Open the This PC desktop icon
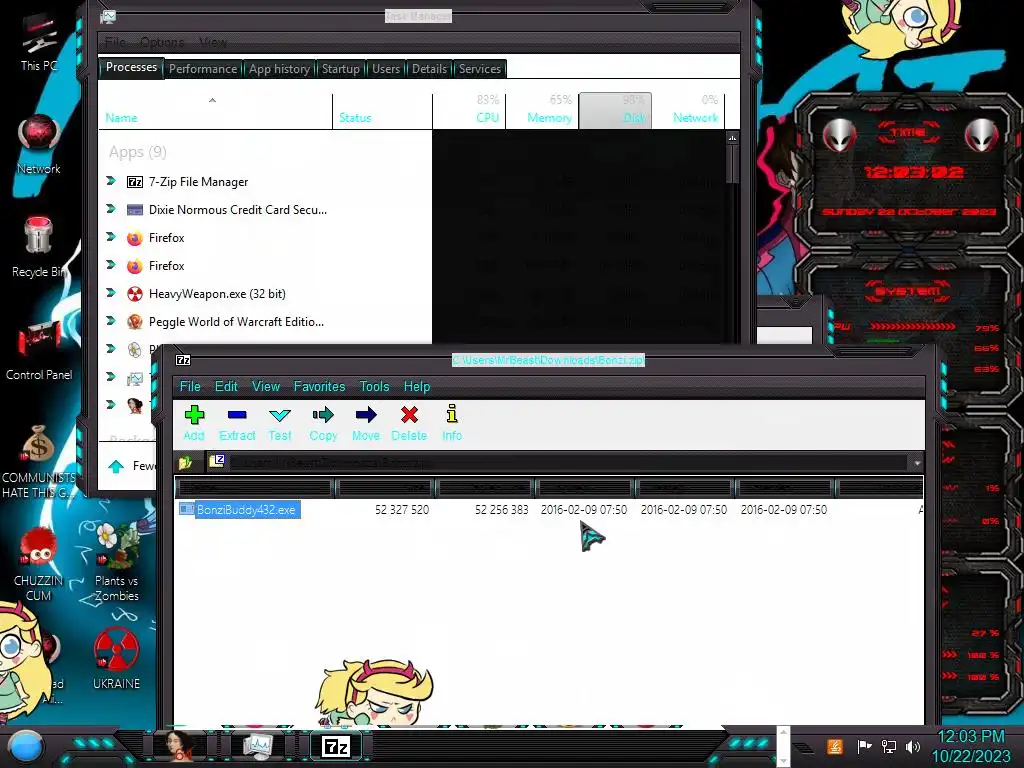The image size is (1024, 768). click(39, 43)
